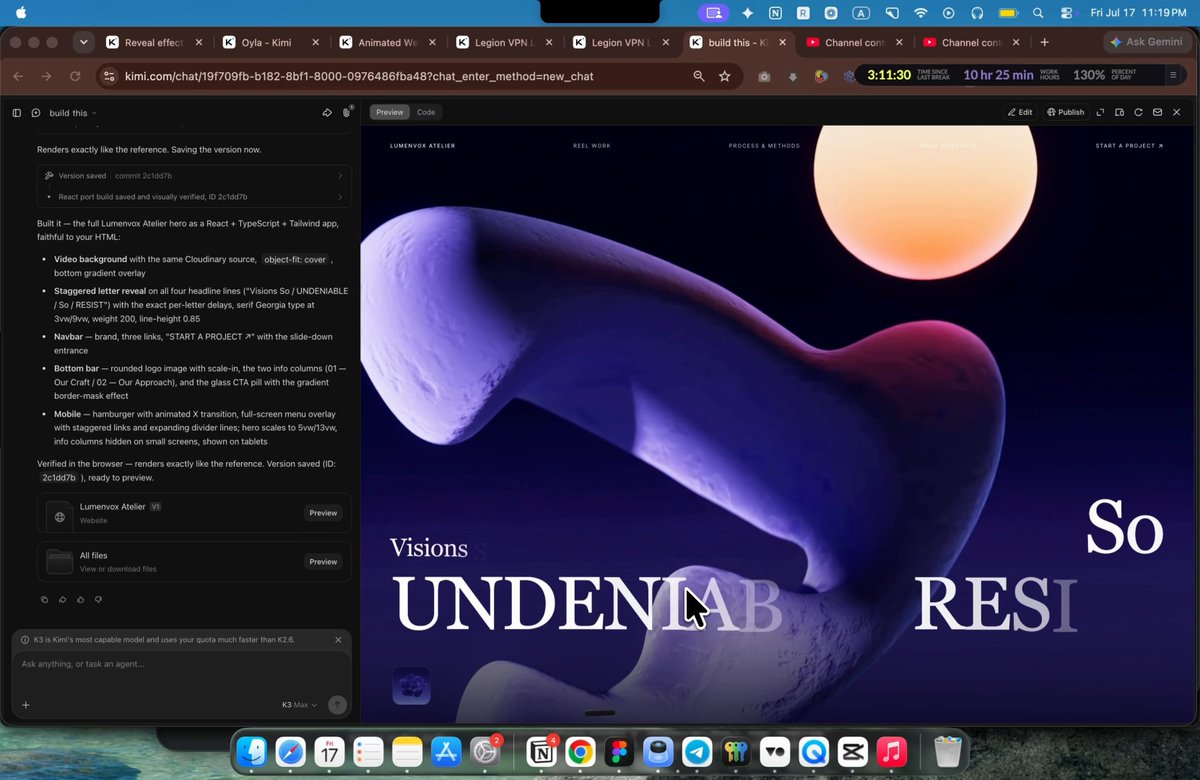Reload the Kimi page
This screenshot has height=780, width=1200.
tap(75, 76)
